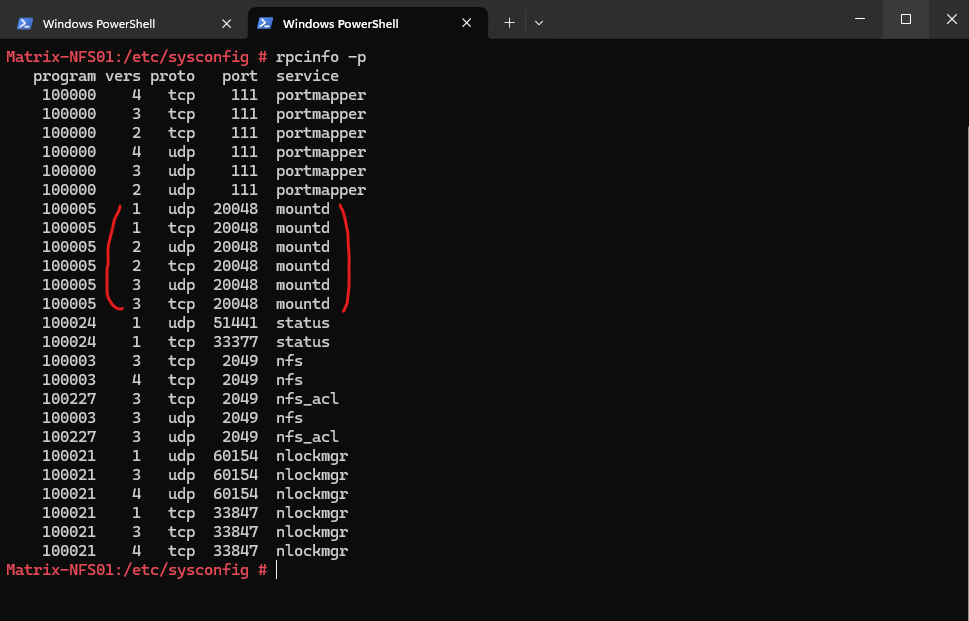Click the nfs_acl entry on tcp row
969x621 pixels.
point(307,399)
